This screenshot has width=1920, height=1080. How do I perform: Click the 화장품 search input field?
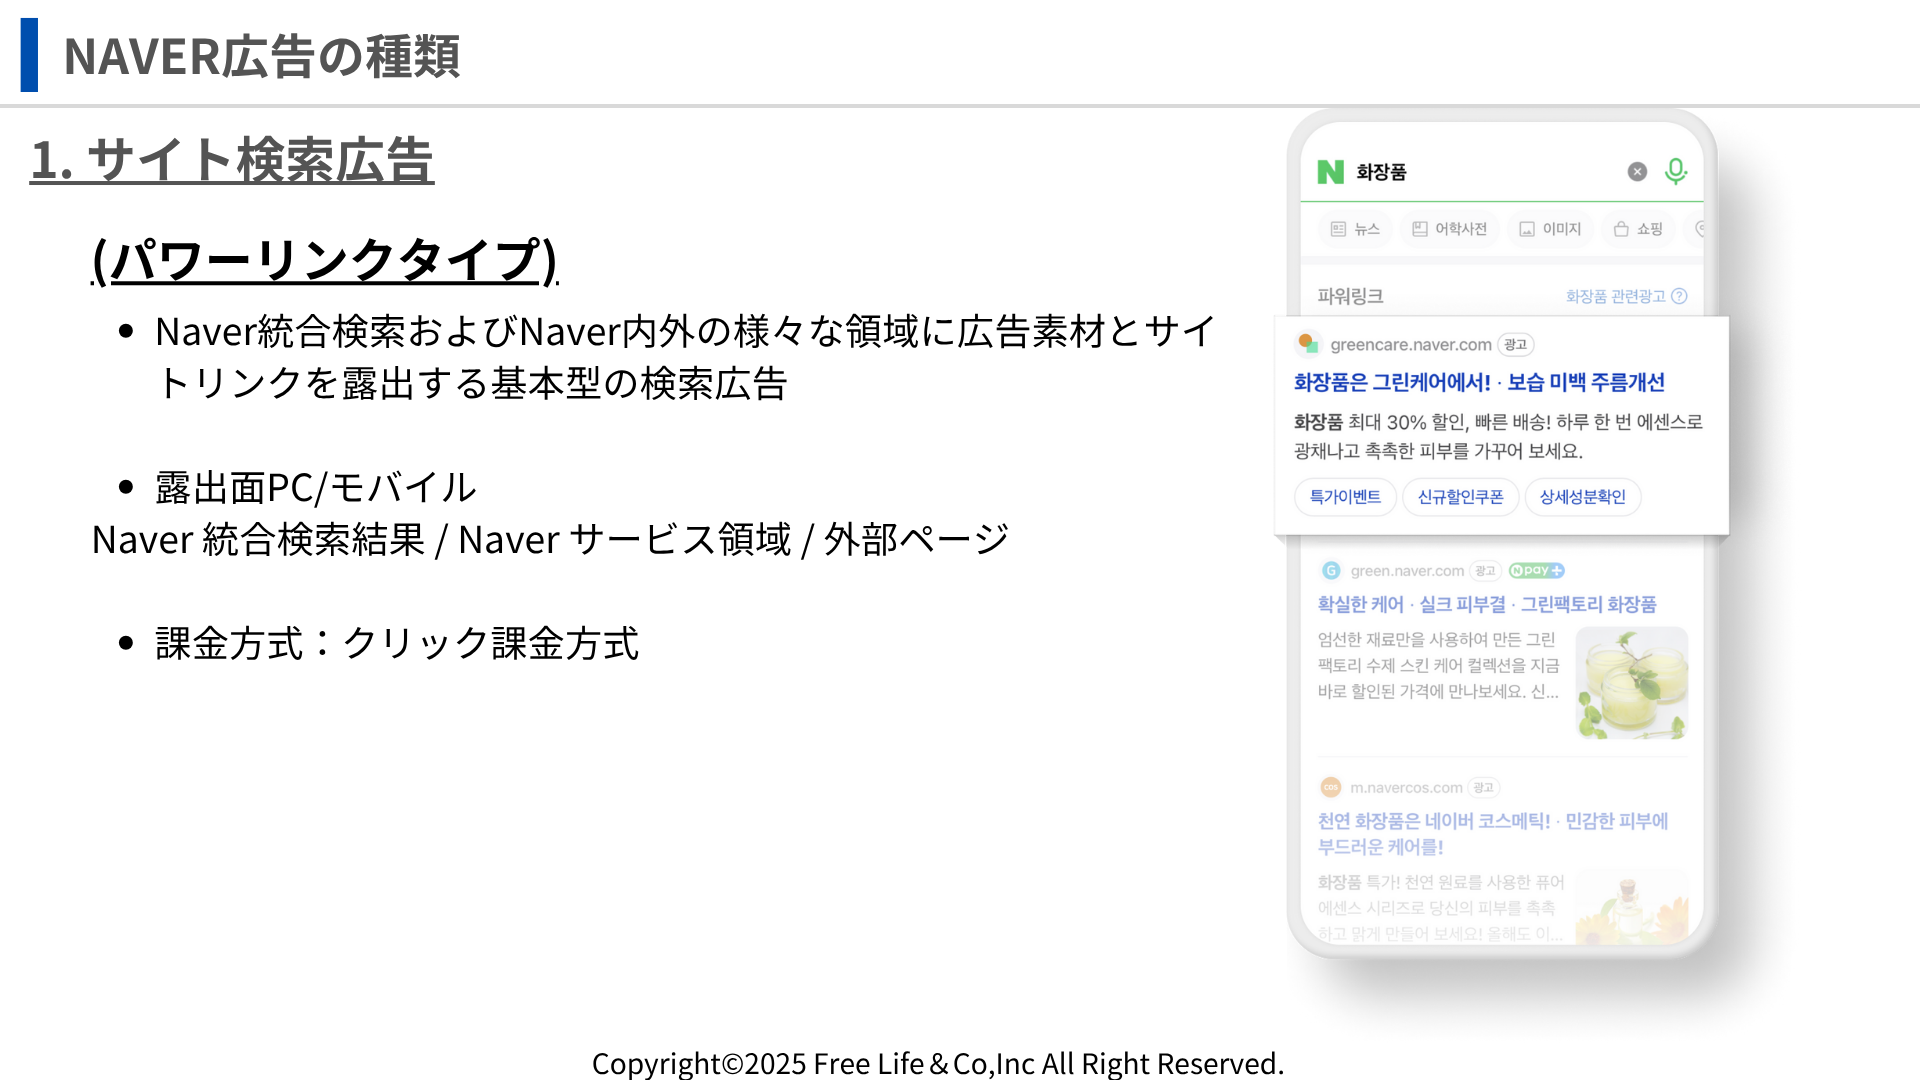point(1480,172)
